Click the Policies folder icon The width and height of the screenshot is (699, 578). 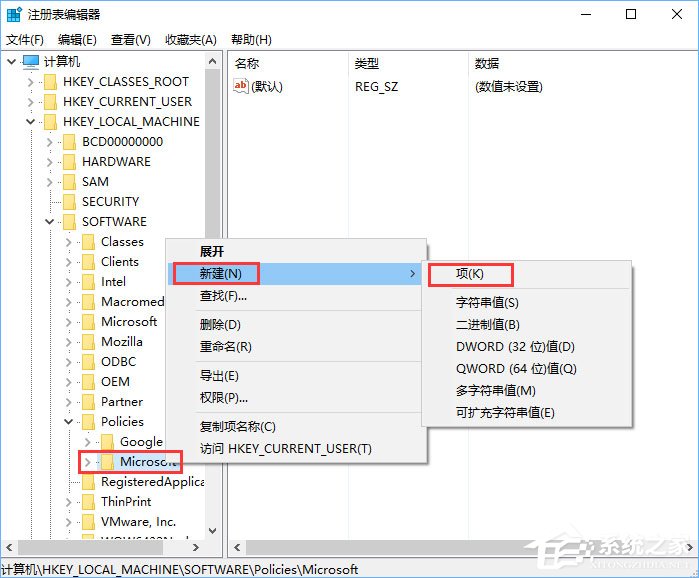coord(89,422)
